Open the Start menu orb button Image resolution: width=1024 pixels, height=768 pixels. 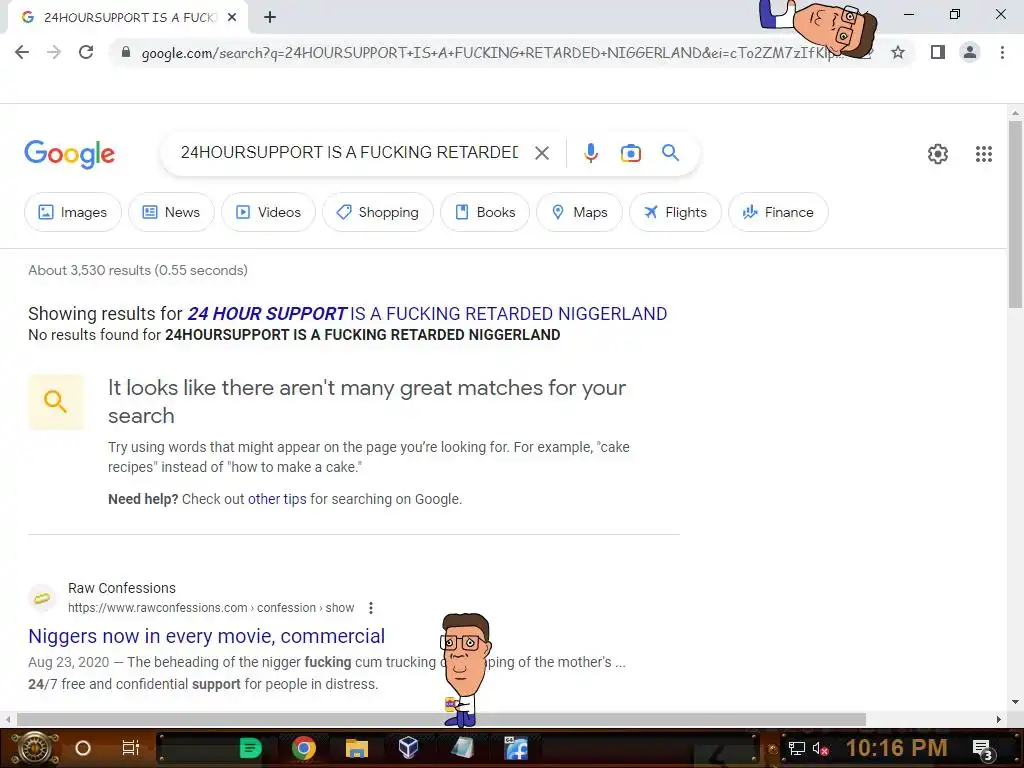[34, 748]
